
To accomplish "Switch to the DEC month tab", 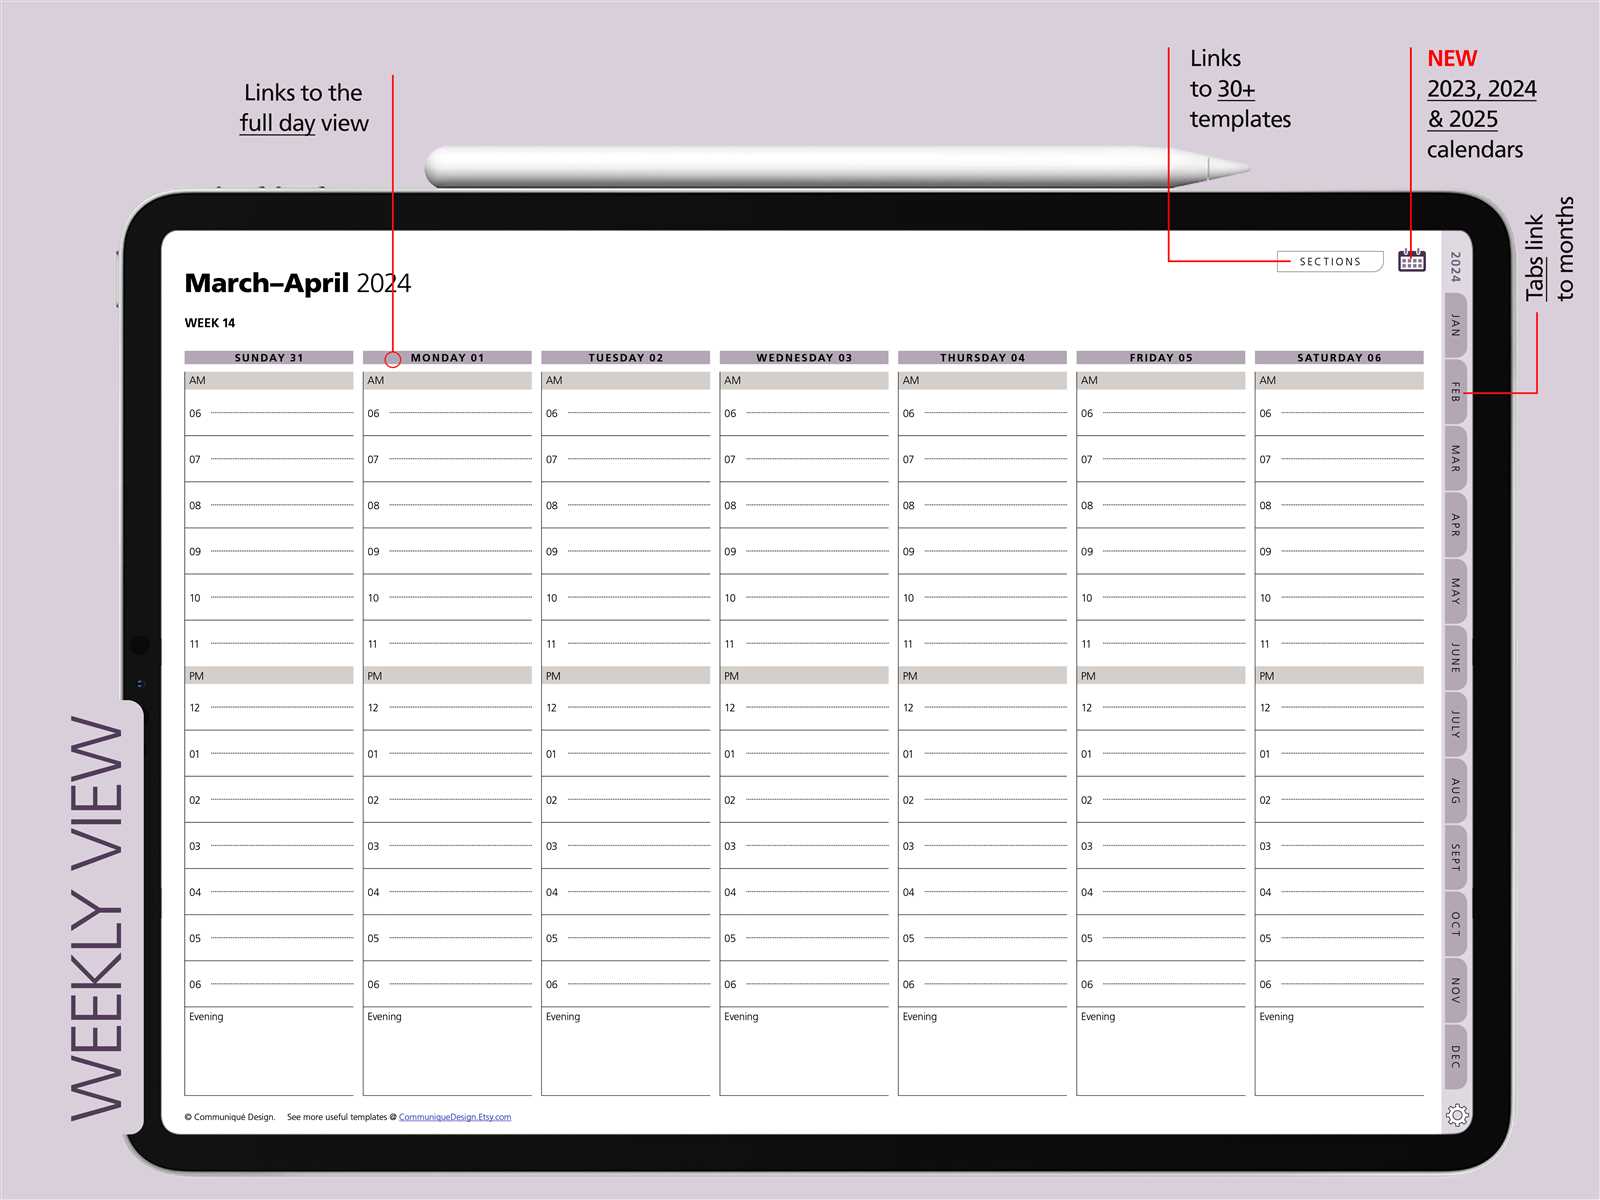I will [1456, 1057].
